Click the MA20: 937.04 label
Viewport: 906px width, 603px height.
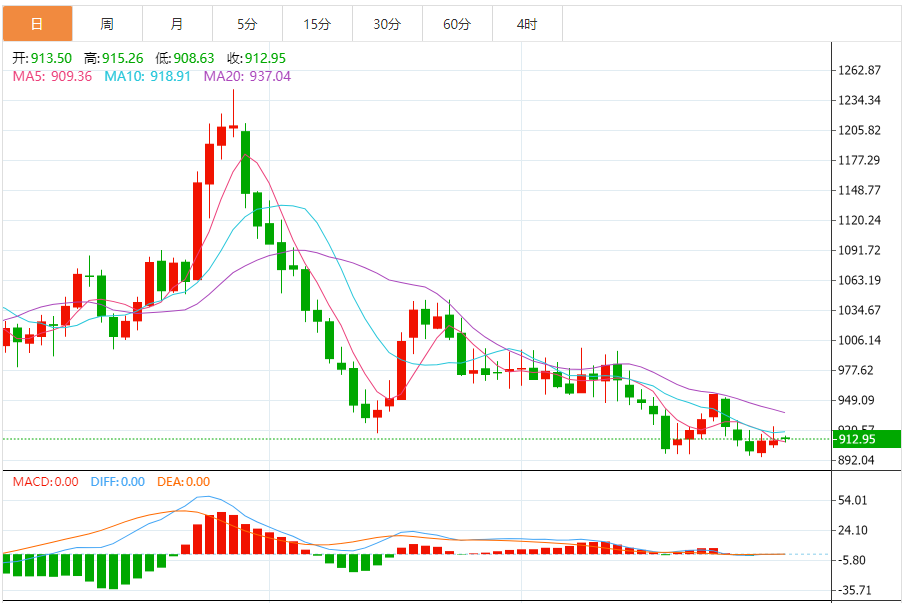(x=247, y=76)
